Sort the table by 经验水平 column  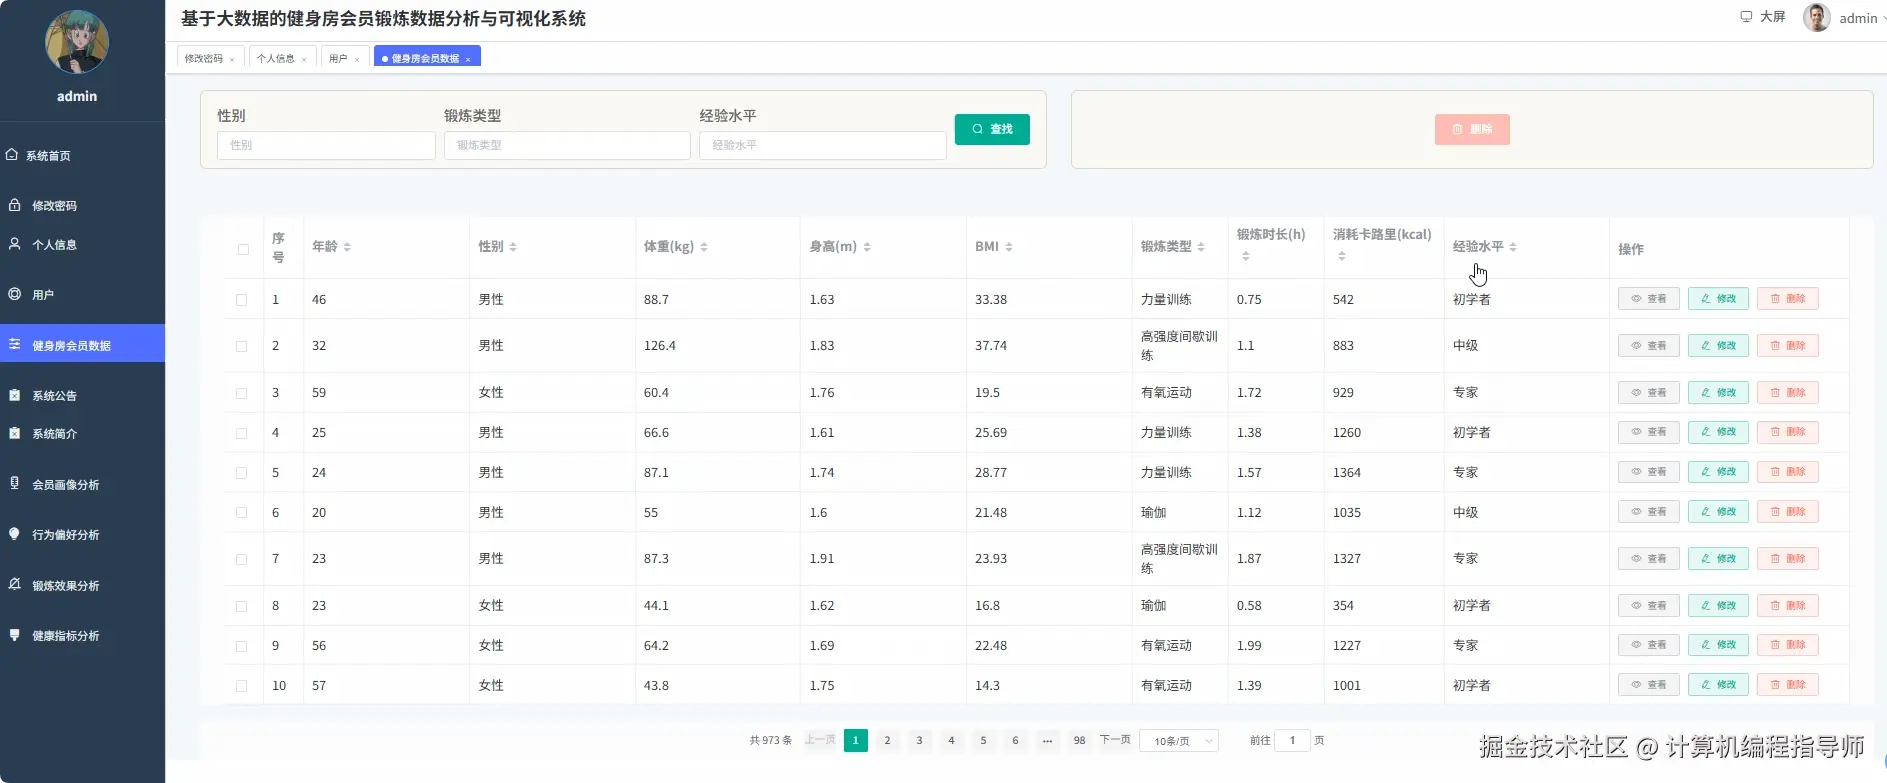pyautogui.click(x=1513, y=247)
